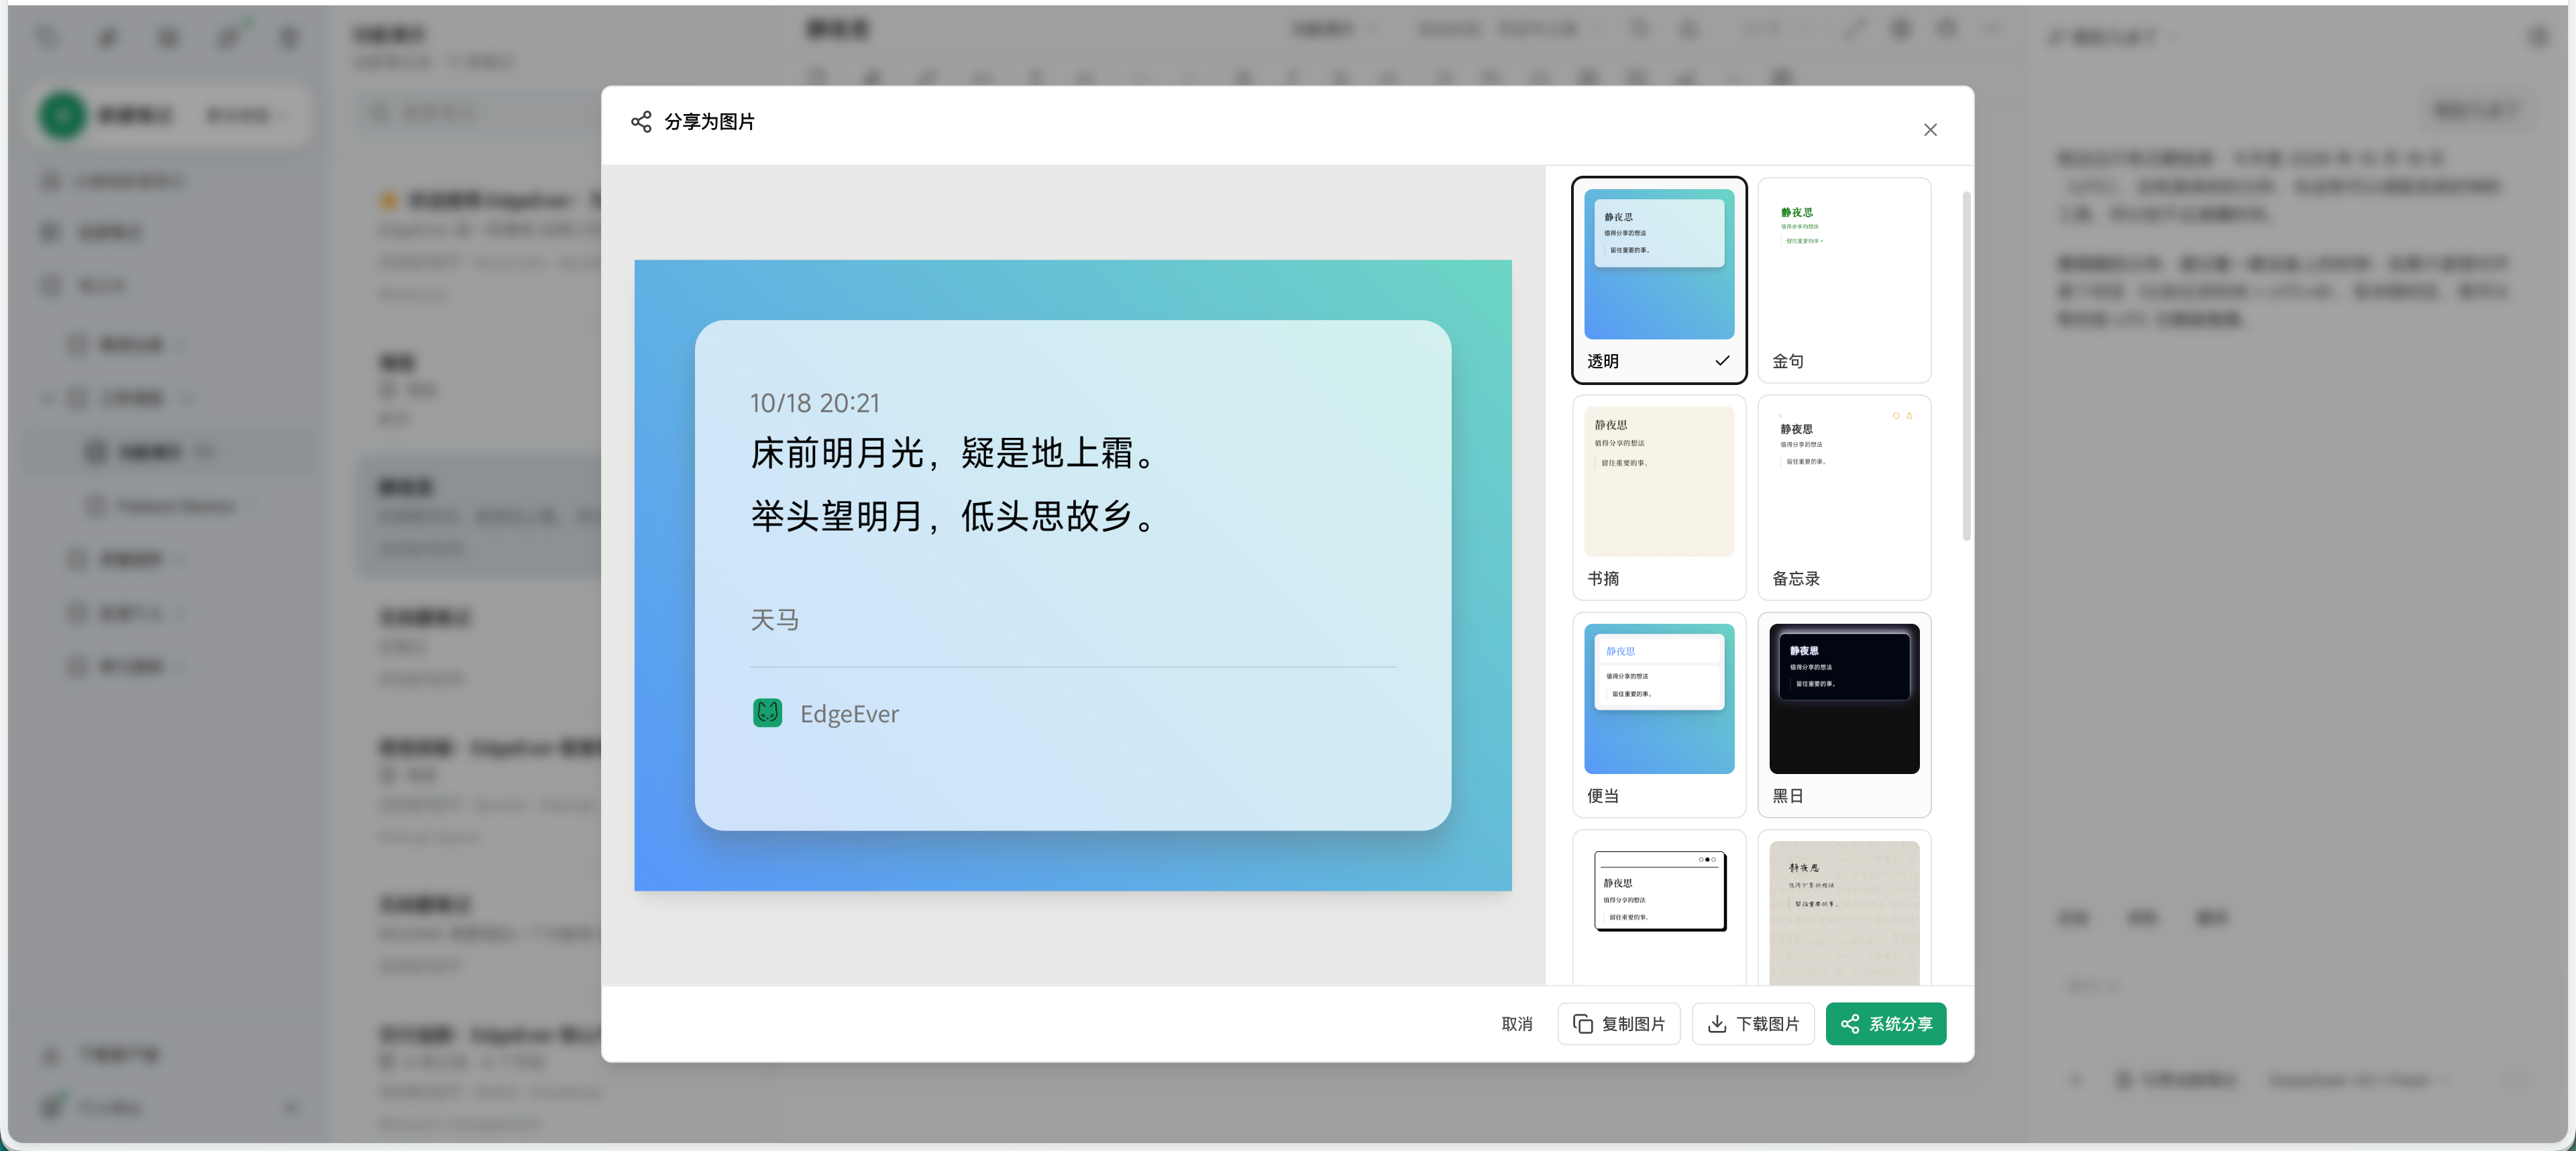Click the timestamp 10/18 20:21
This screenshot has width=2576, height=1151.
tap(814, 403)
